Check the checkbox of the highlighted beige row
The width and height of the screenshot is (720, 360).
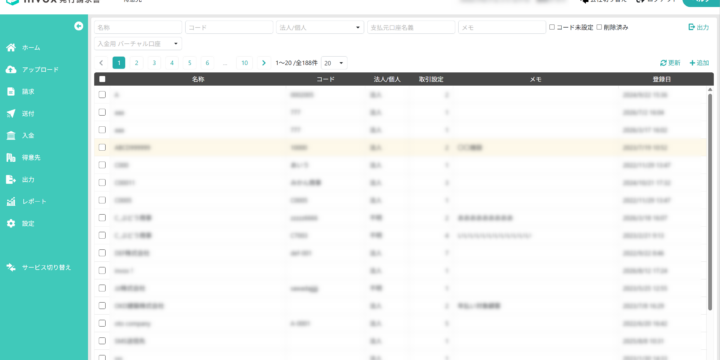(x=102, y=147)
